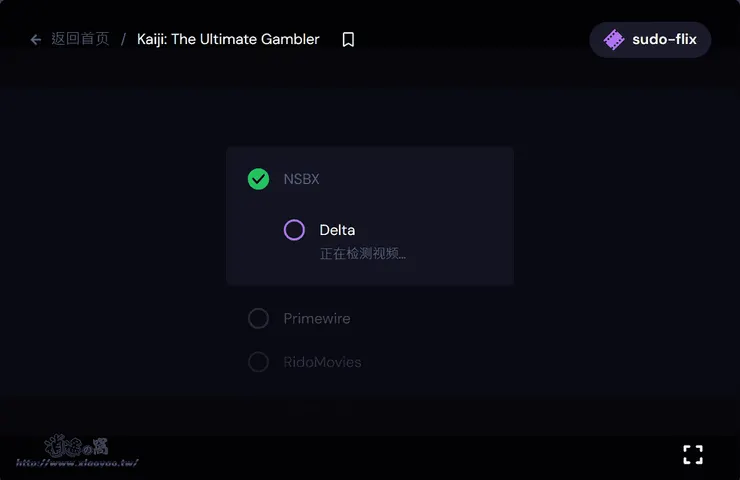Select the Primewire radio circle
740x480 pixels.
point(258,318)
